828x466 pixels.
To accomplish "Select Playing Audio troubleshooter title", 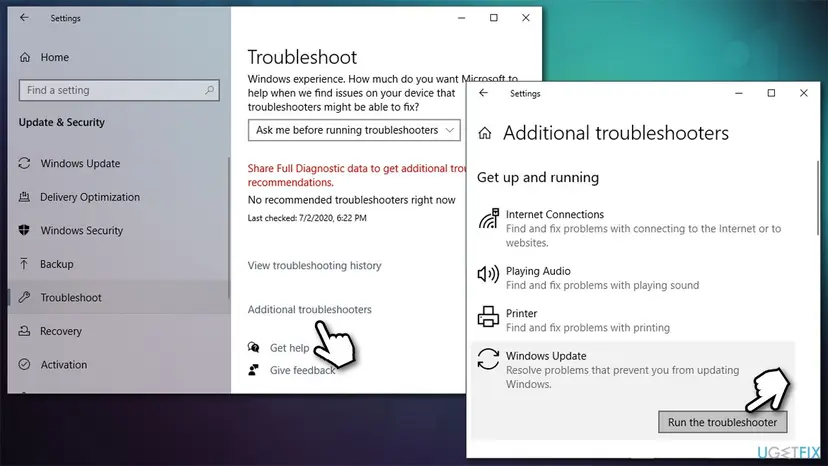I will click(x=538, y=271).
